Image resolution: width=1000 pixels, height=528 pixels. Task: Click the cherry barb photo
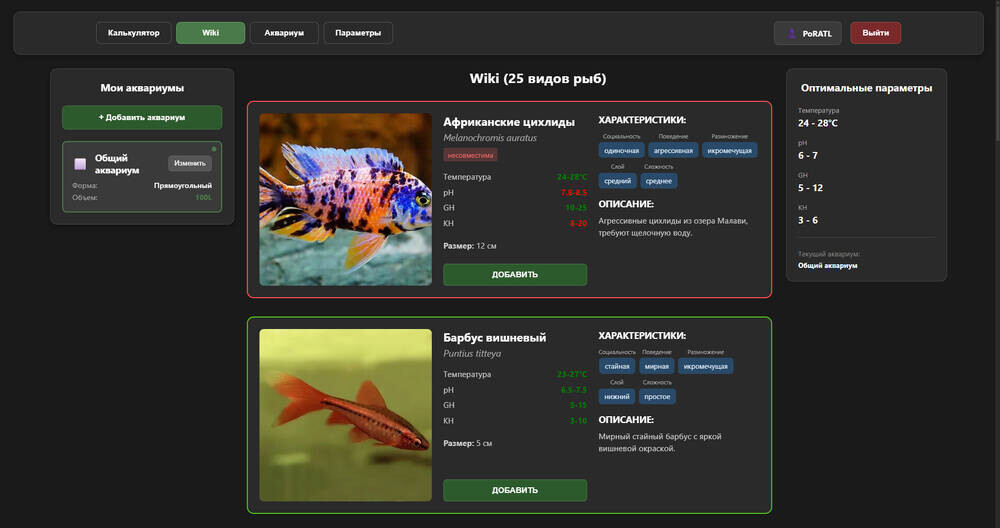coord(345,415)
